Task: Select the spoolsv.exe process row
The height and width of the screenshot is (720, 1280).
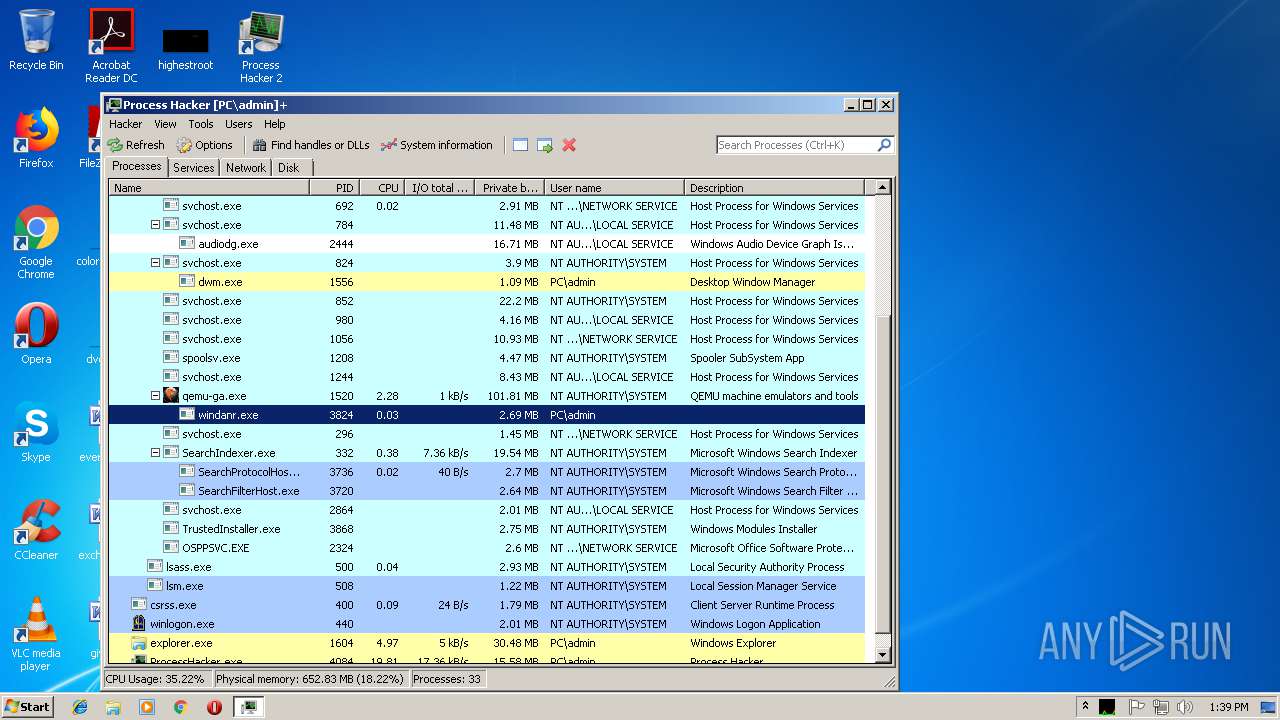Action: [x=487, y=358]
